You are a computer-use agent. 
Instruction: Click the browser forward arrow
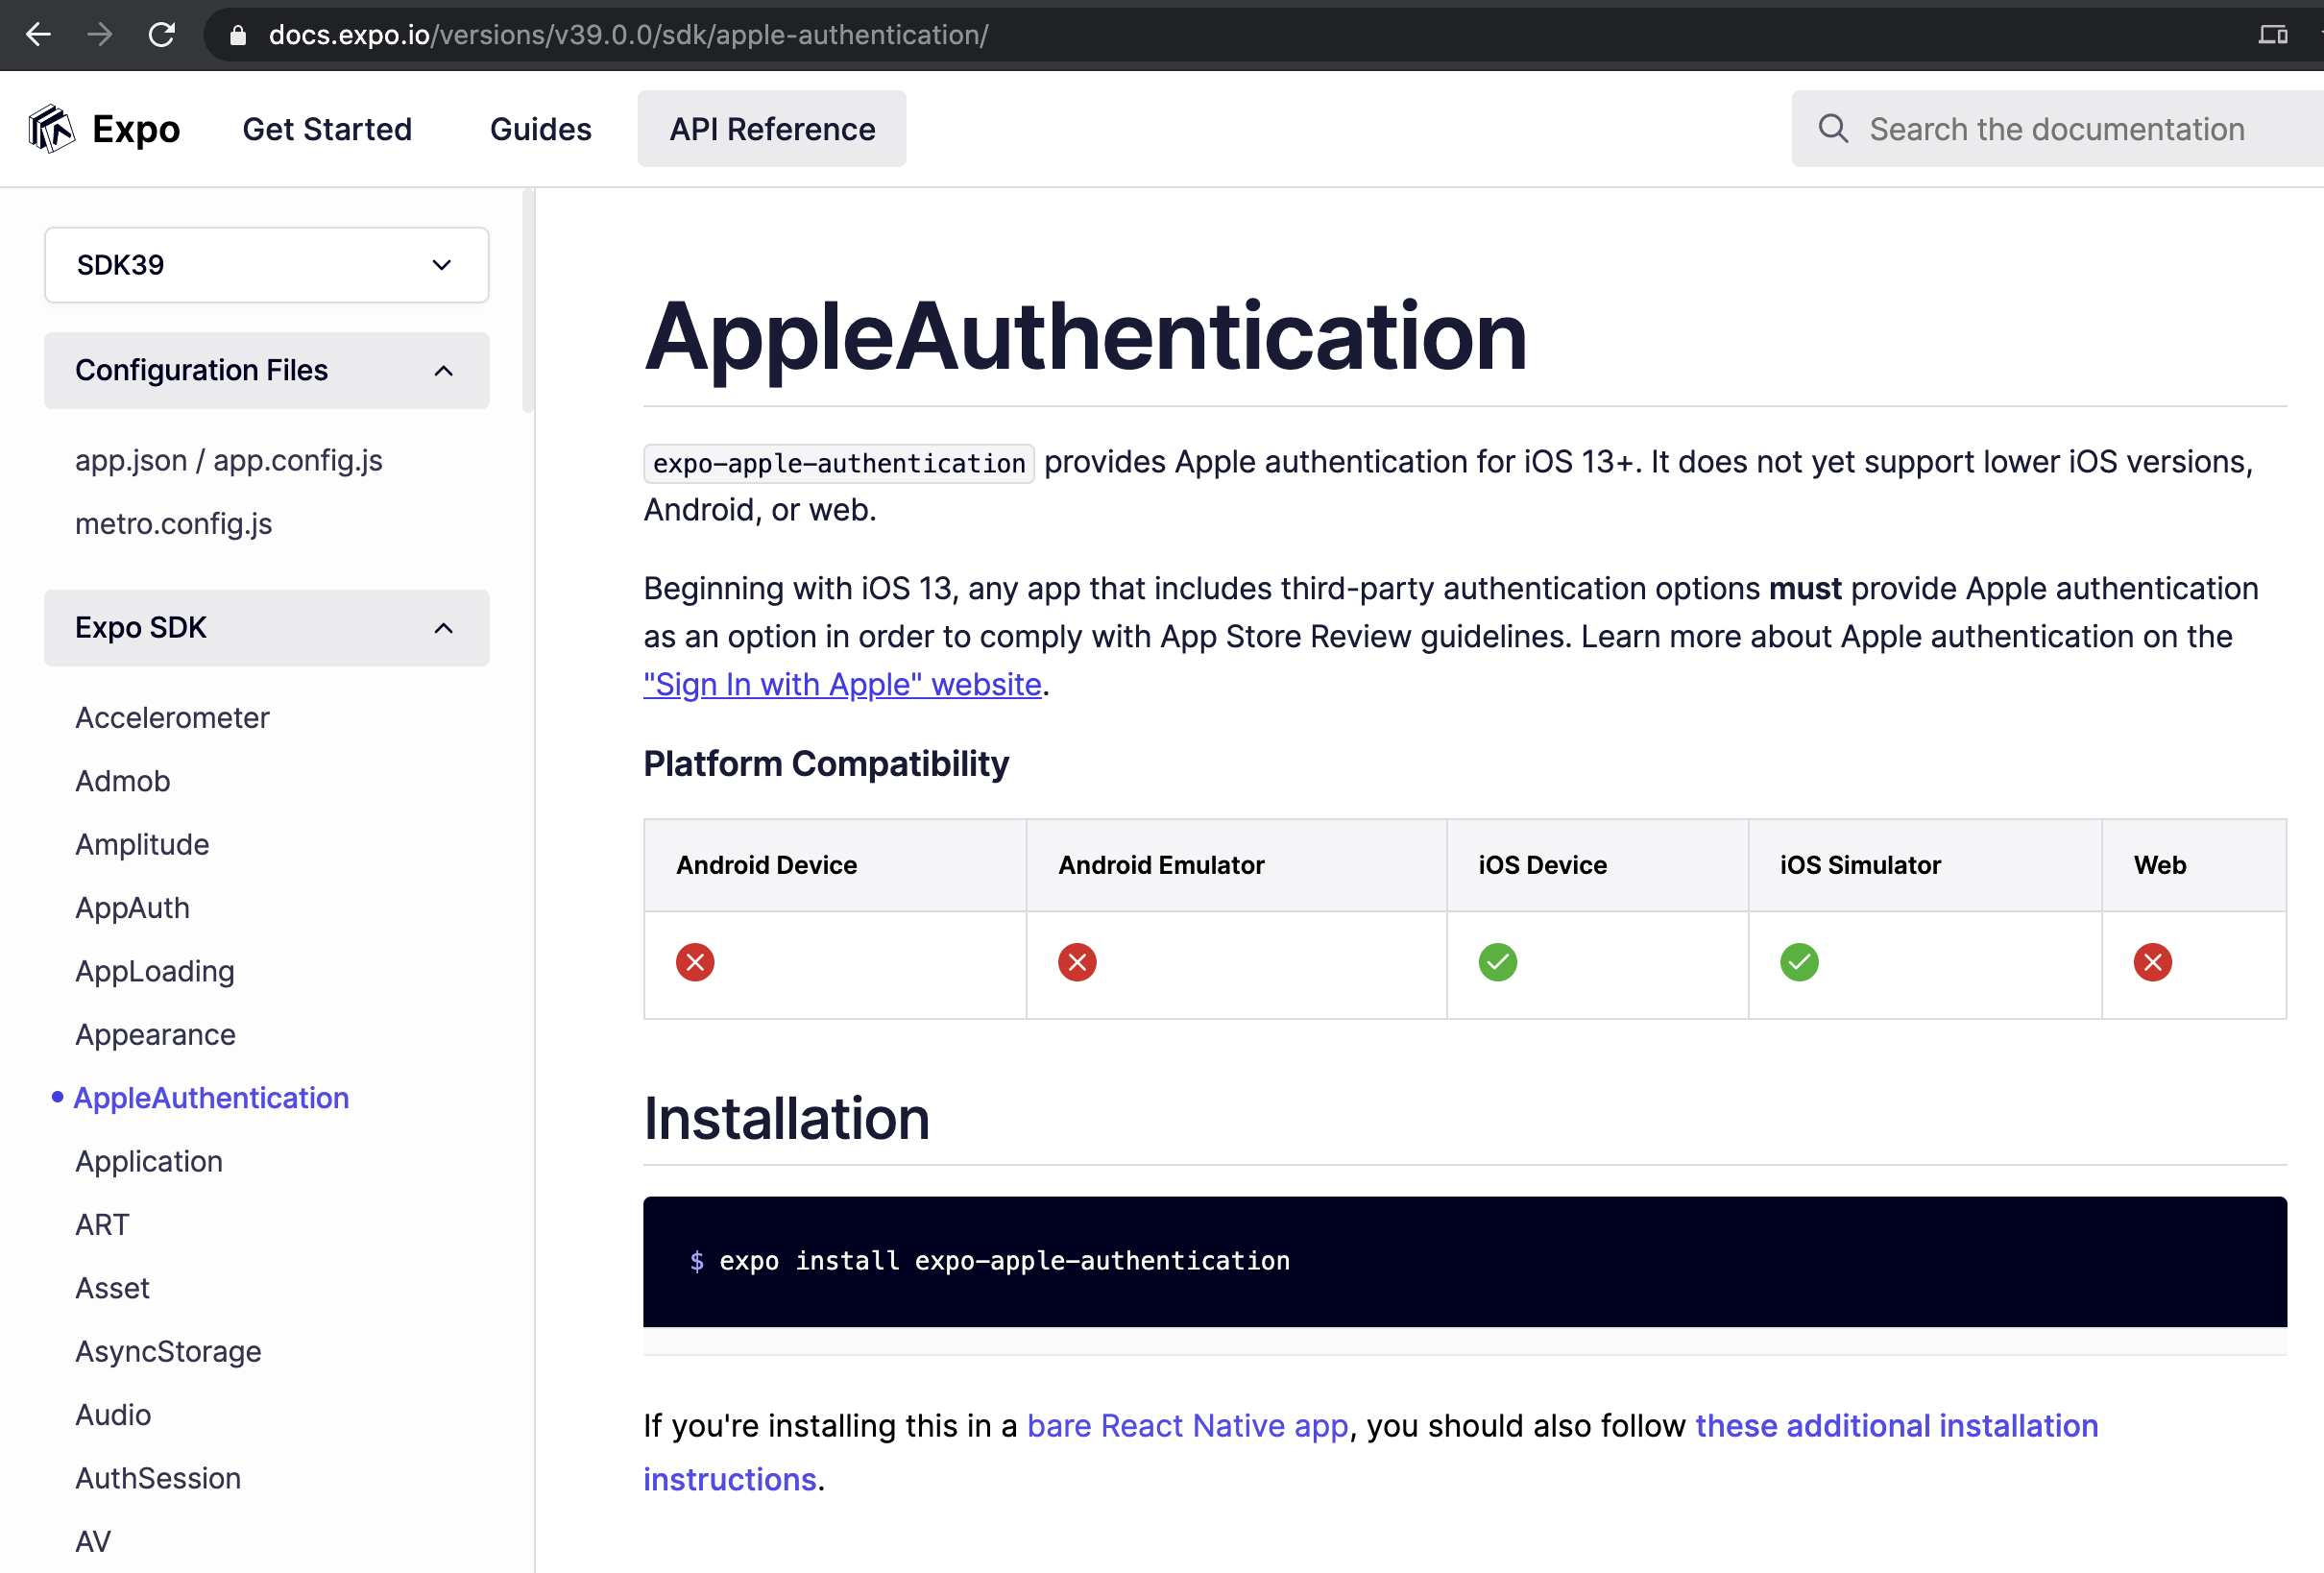(x=100, y=35)
